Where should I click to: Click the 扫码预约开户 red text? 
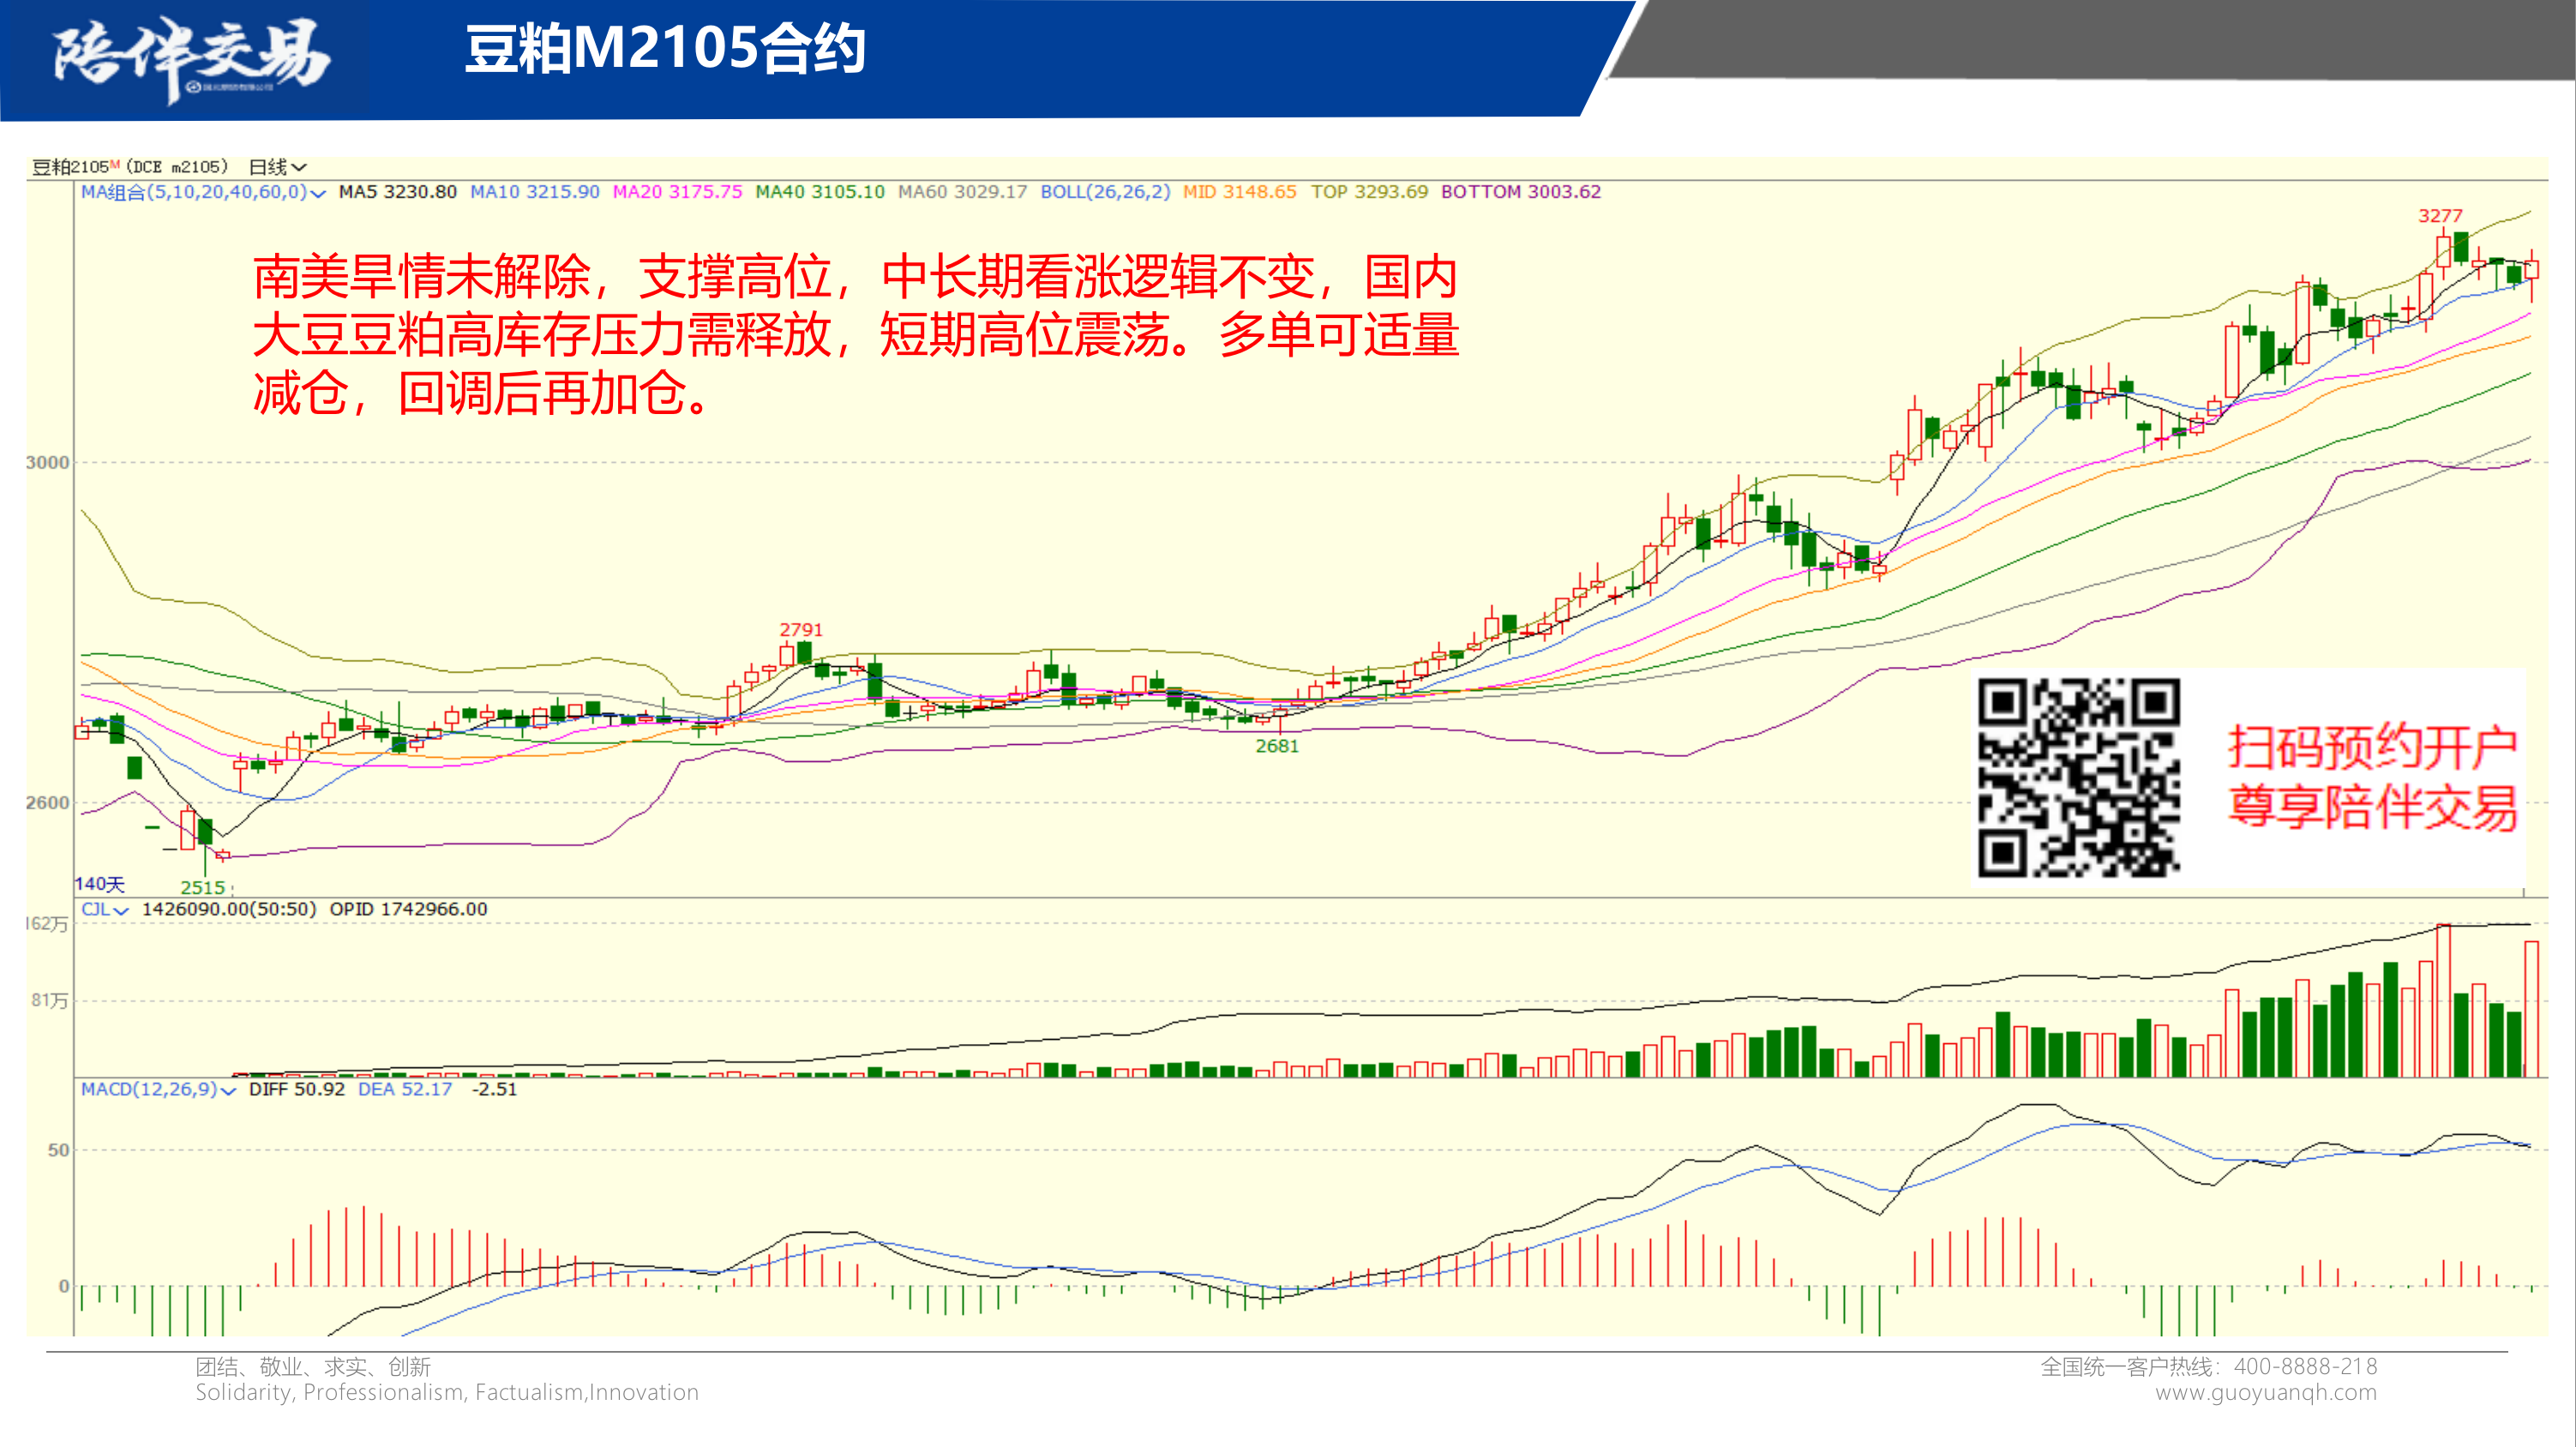coord(2371,746)
